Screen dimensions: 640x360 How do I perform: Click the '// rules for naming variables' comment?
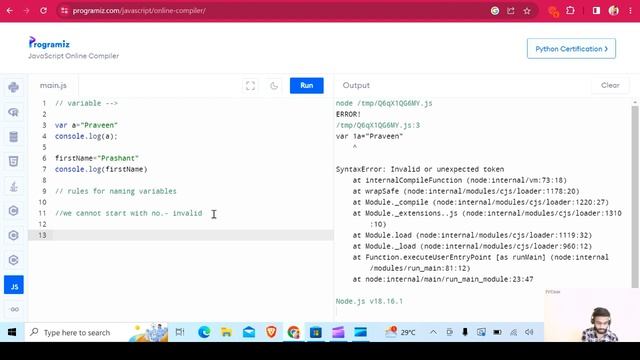point(116,191)
